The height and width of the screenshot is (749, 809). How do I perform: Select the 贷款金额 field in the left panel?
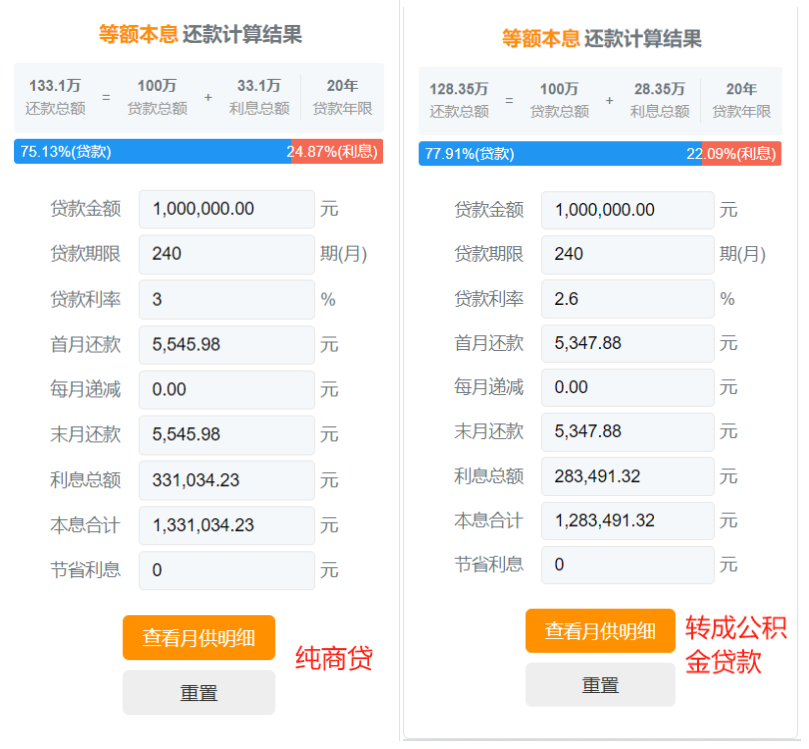[x=226, y=209]
